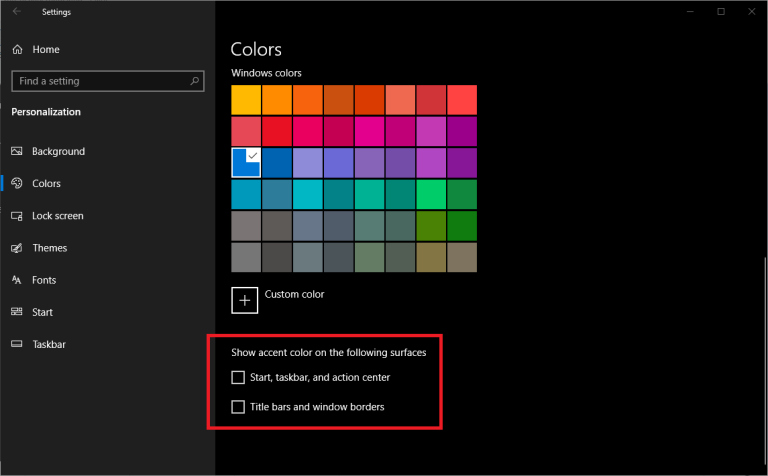The width and height of the screenshot is (768, 476).
Task: Click the Fonts icon in sidebar
Action: (17, 280)
